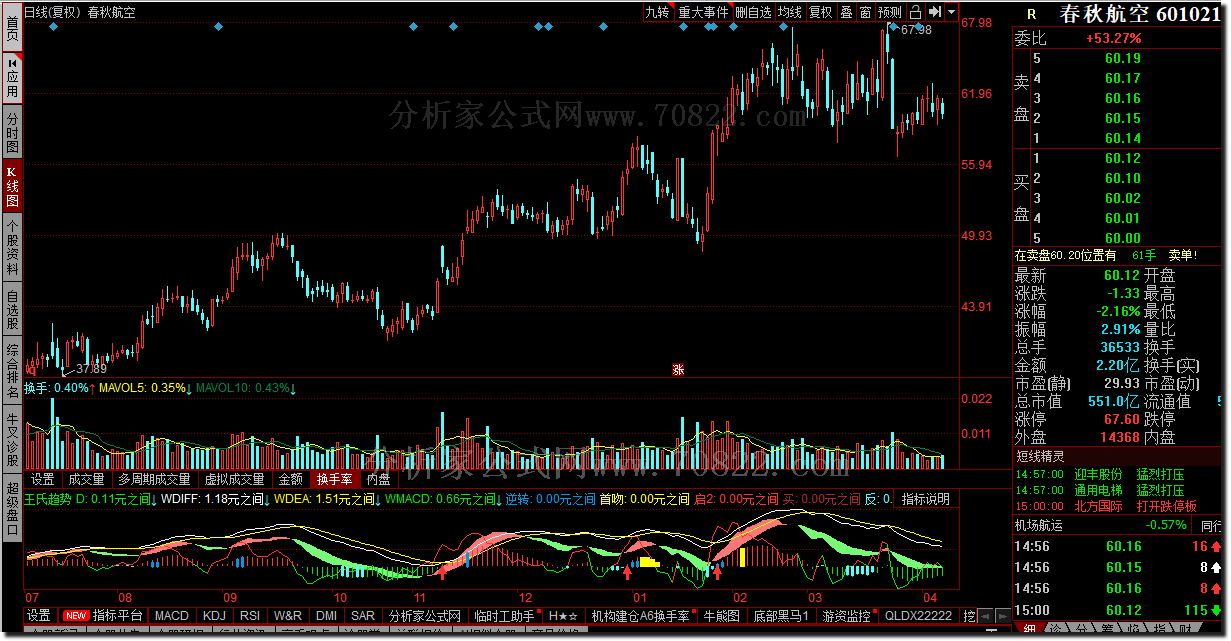Select 游资监控 indicator tab

848,615
